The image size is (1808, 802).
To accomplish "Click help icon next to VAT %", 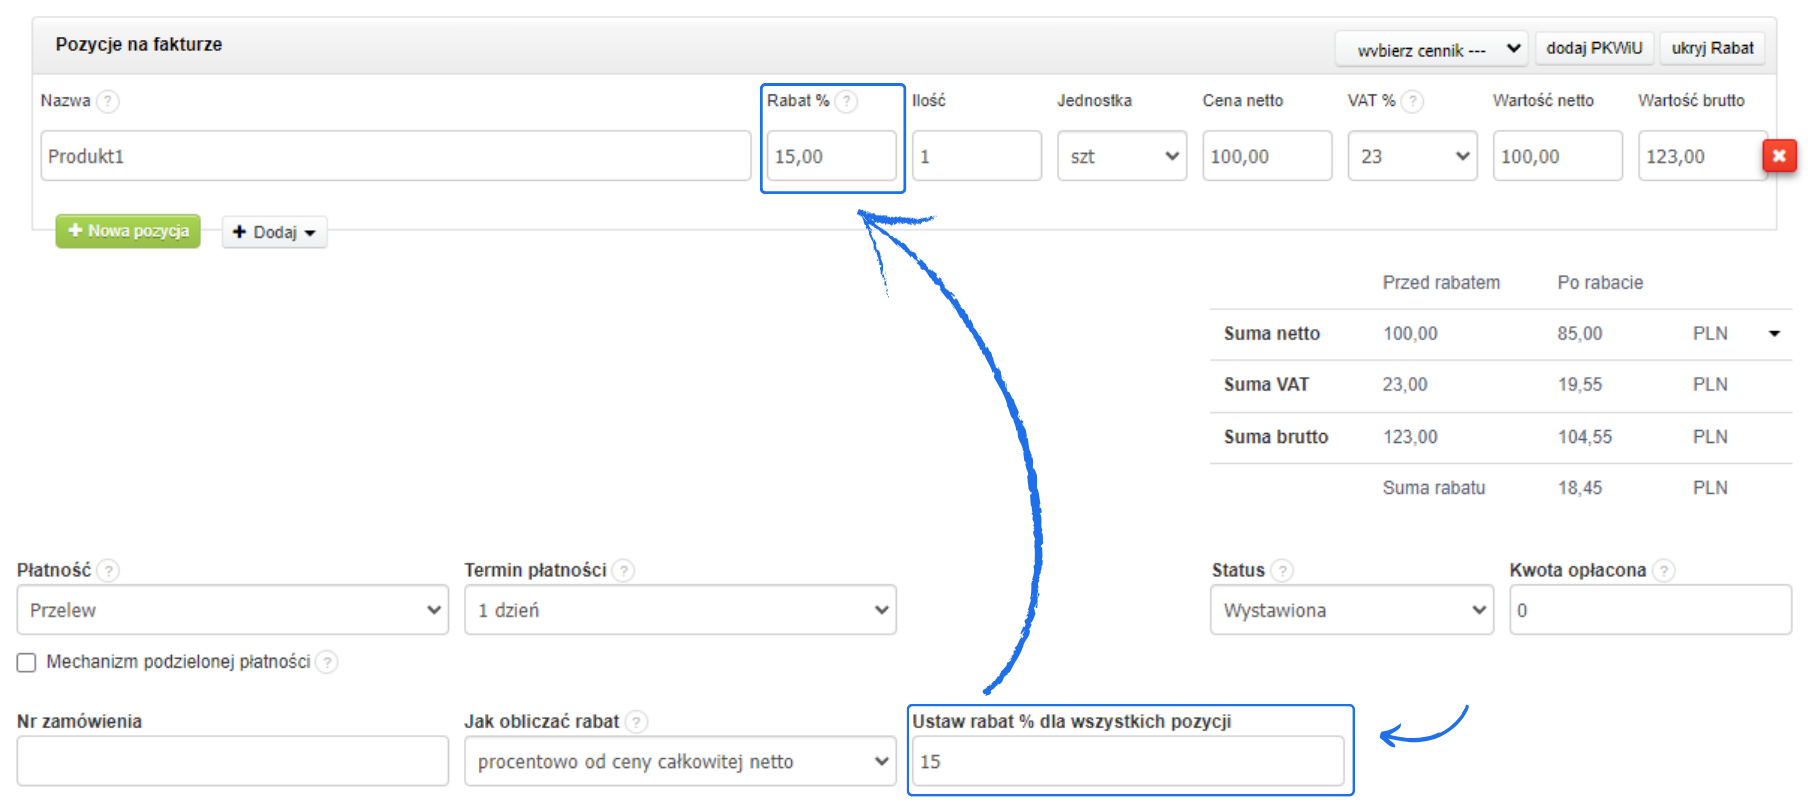I will pos(1412,101).
